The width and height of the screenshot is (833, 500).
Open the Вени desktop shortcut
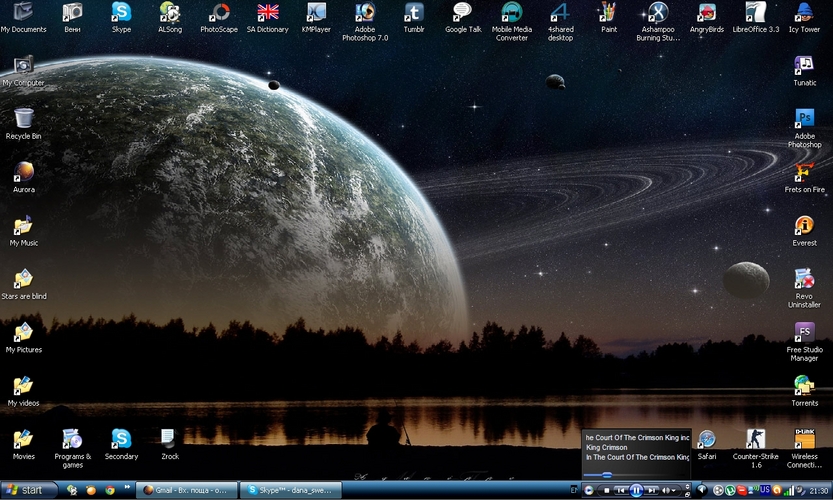(x=72, y=18)
